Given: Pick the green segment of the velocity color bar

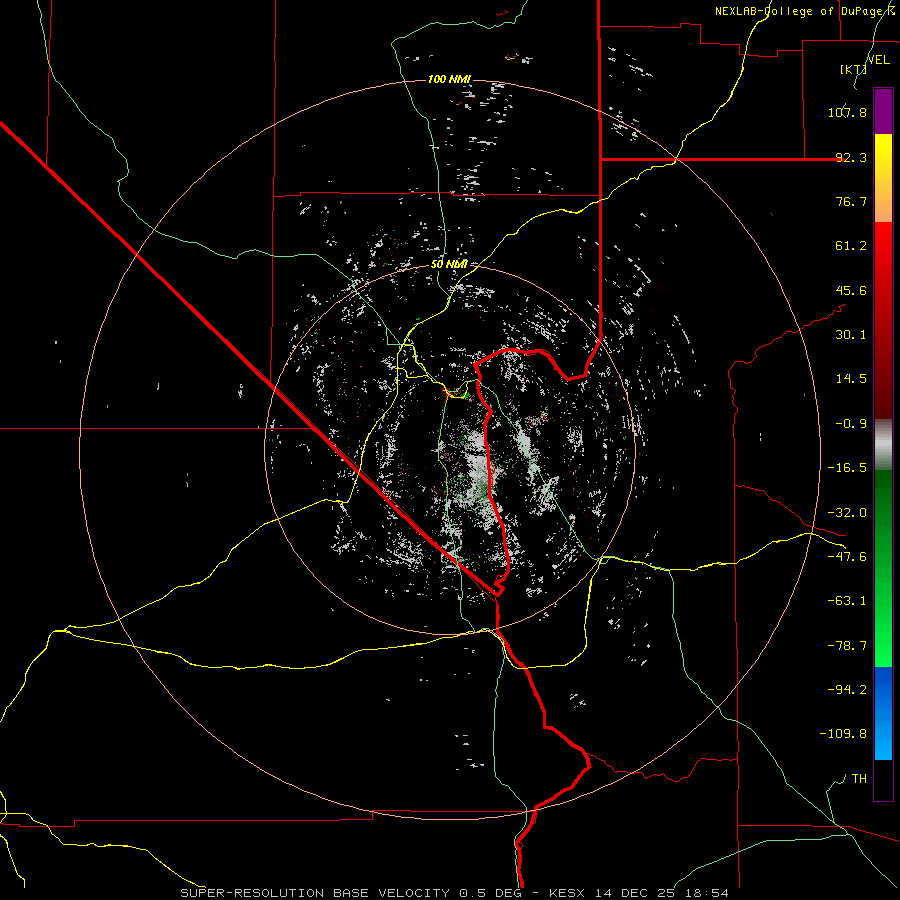Looking at the screenshot, I should point(883,568).
